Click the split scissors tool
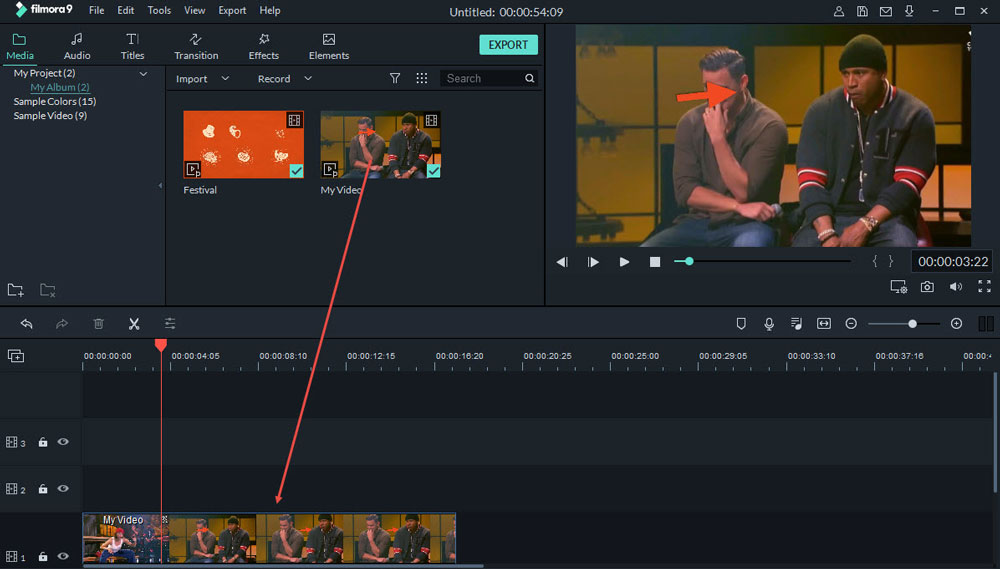This screenshot has height=569, width=1000. tap(134, 324)
